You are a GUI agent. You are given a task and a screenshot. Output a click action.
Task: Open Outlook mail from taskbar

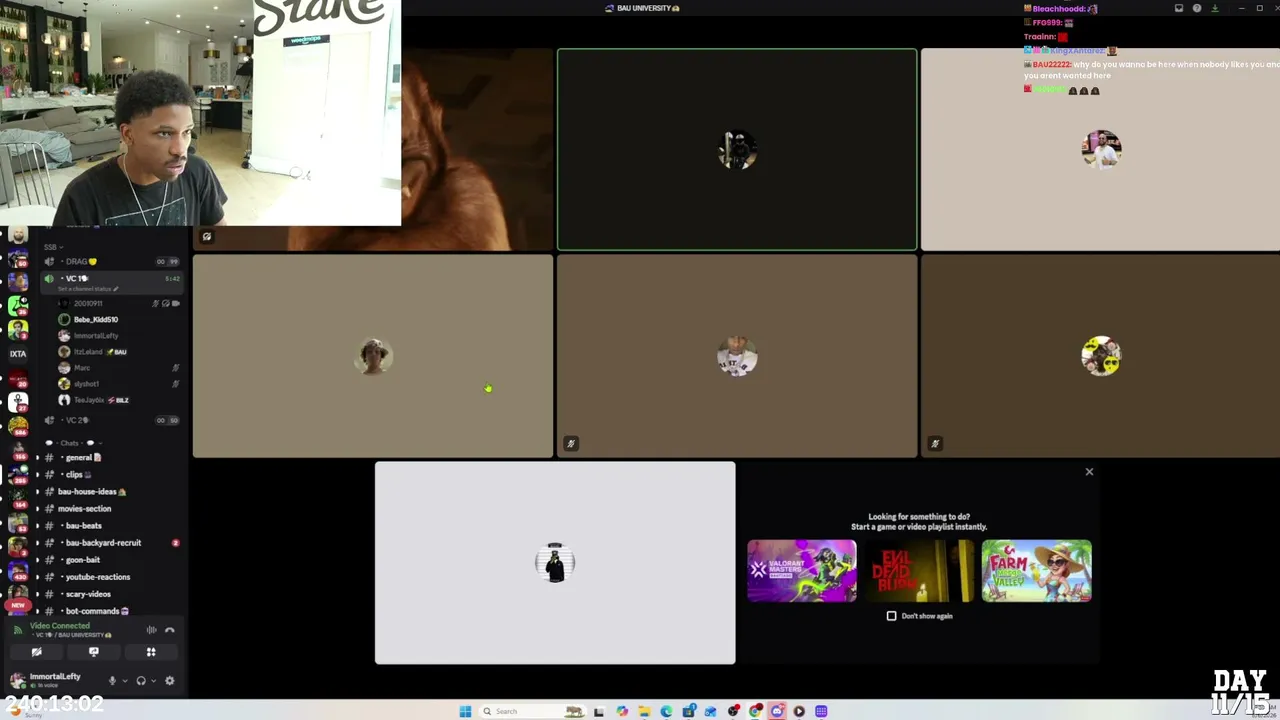click(x=710, y=711)
